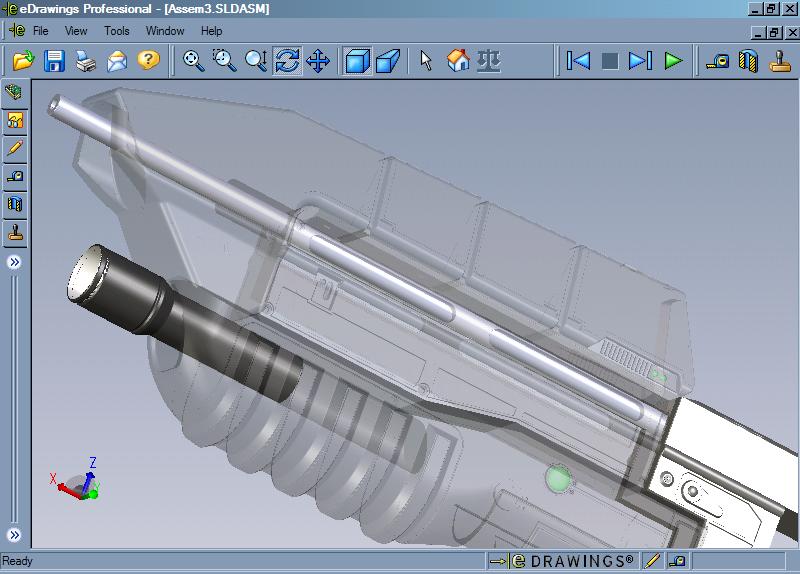The image size is (800, 574).
Task: Open the Tools menu
Action: 117,31
